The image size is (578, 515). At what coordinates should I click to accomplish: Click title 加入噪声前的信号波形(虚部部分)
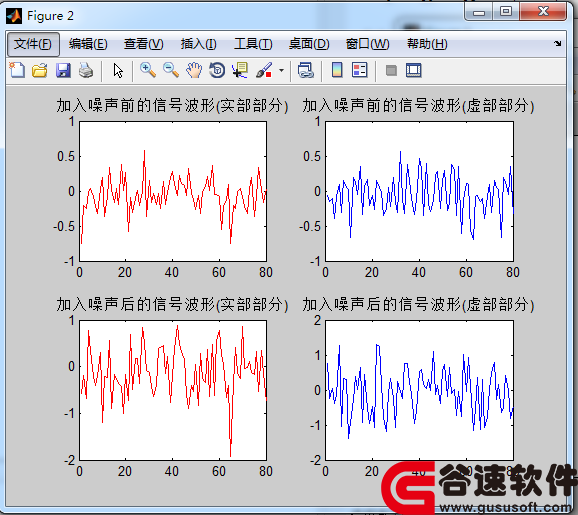(x=418, y=106)
